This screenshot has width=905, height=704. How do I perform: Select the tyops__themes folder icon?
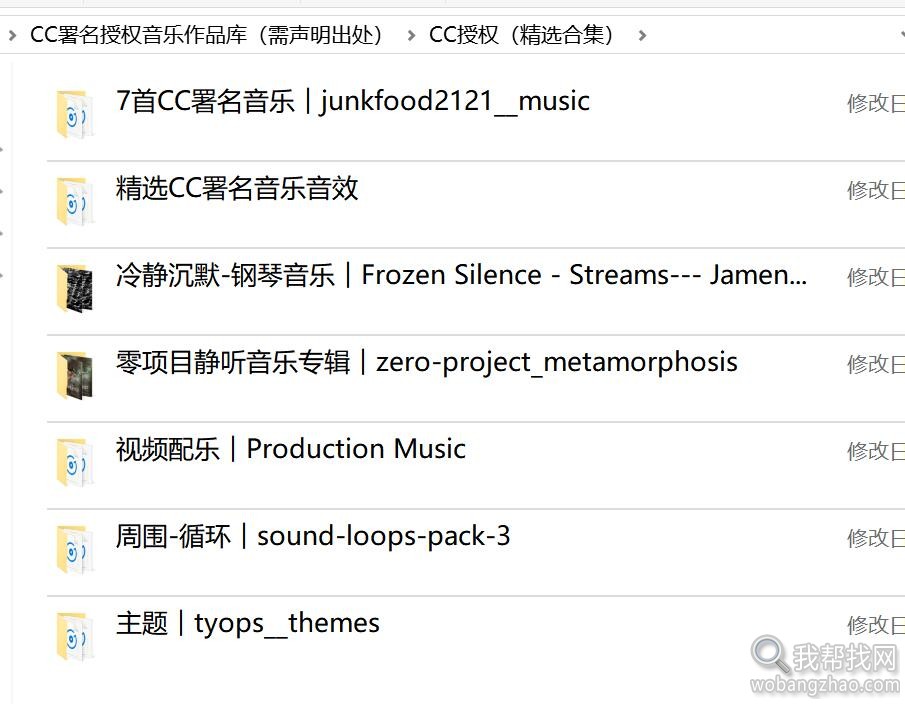[75, 637]
